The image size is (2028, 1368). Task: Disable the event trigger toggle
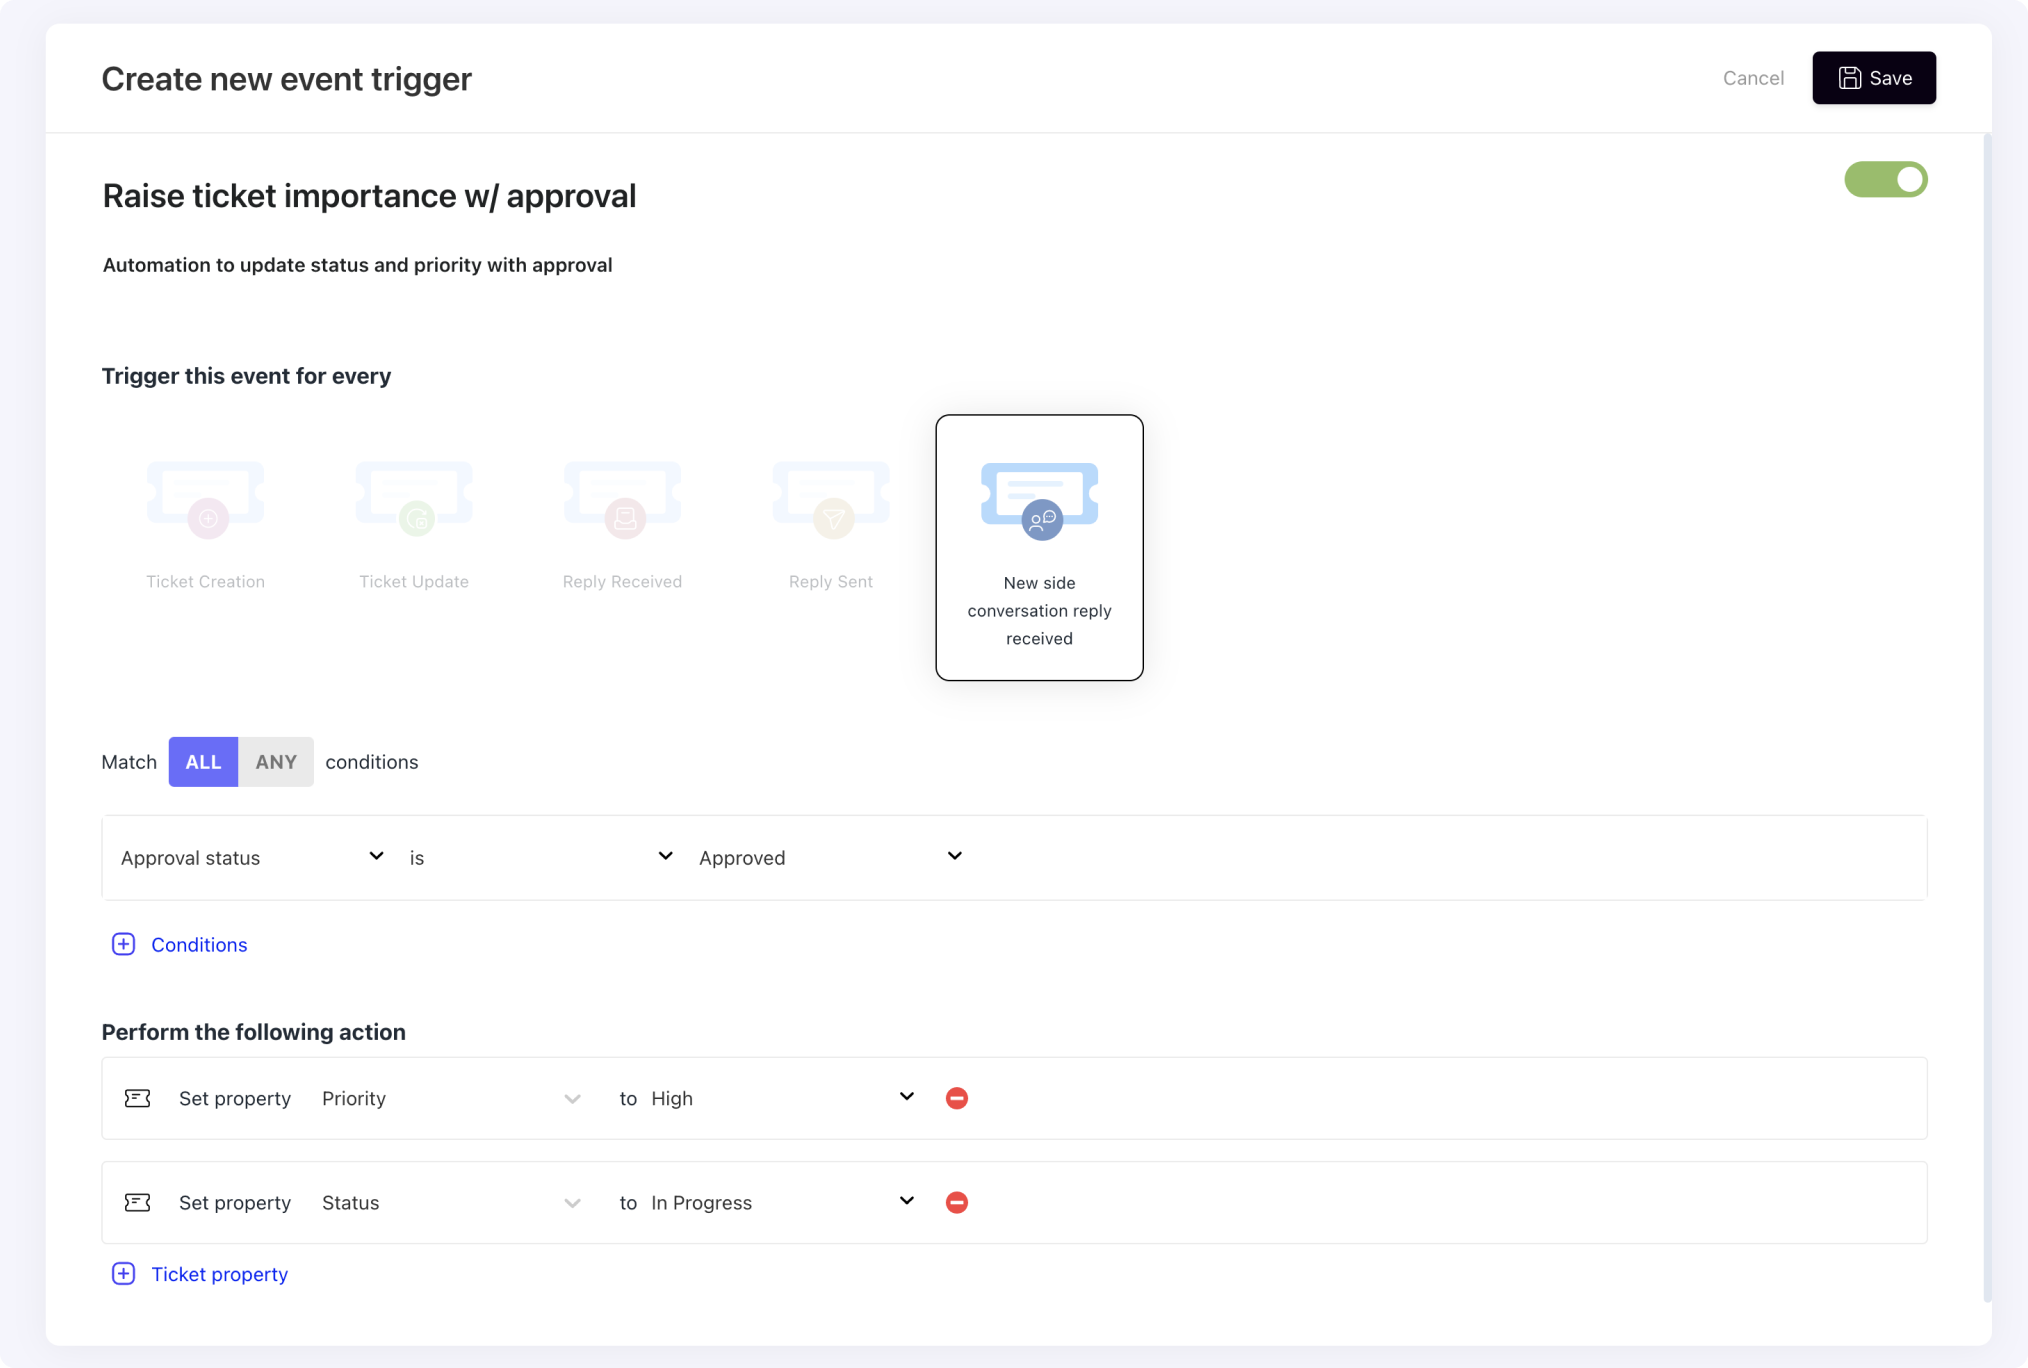click(1886, 180)
